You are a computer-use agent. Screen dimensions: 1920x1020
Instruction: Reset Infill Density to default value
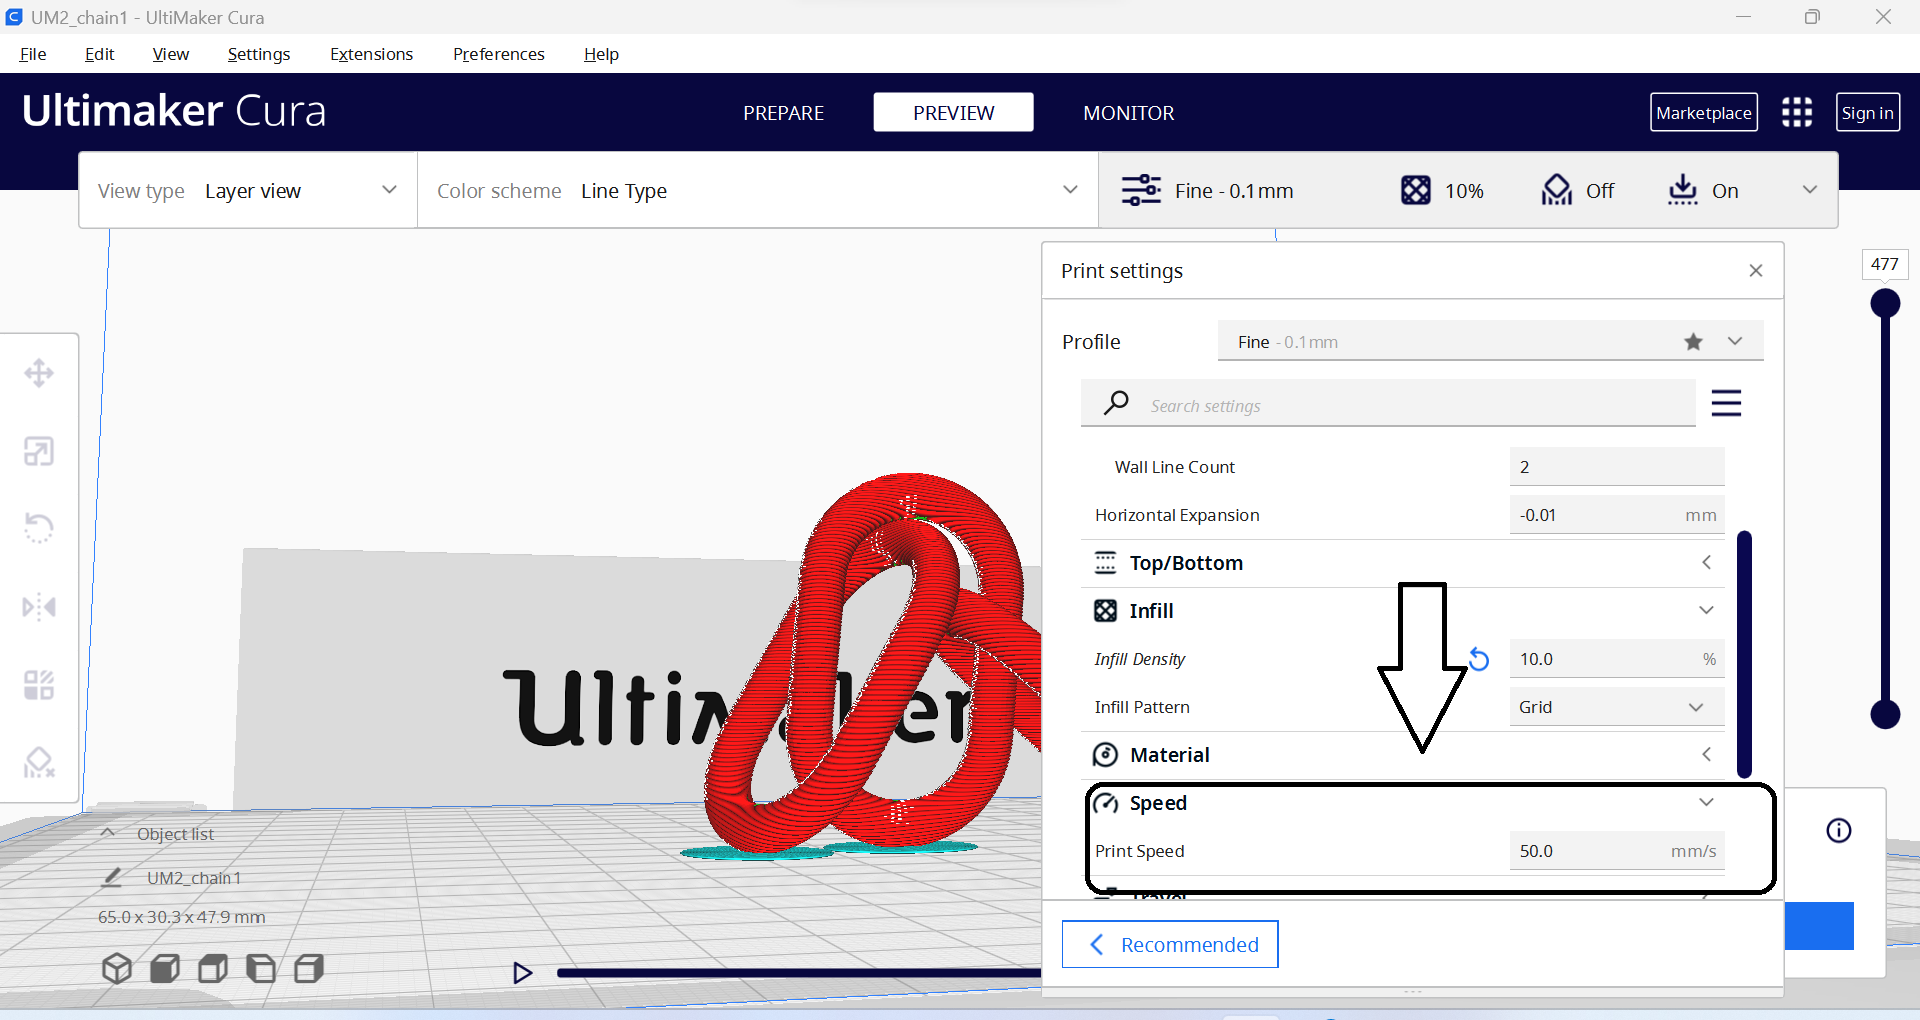1479,659
